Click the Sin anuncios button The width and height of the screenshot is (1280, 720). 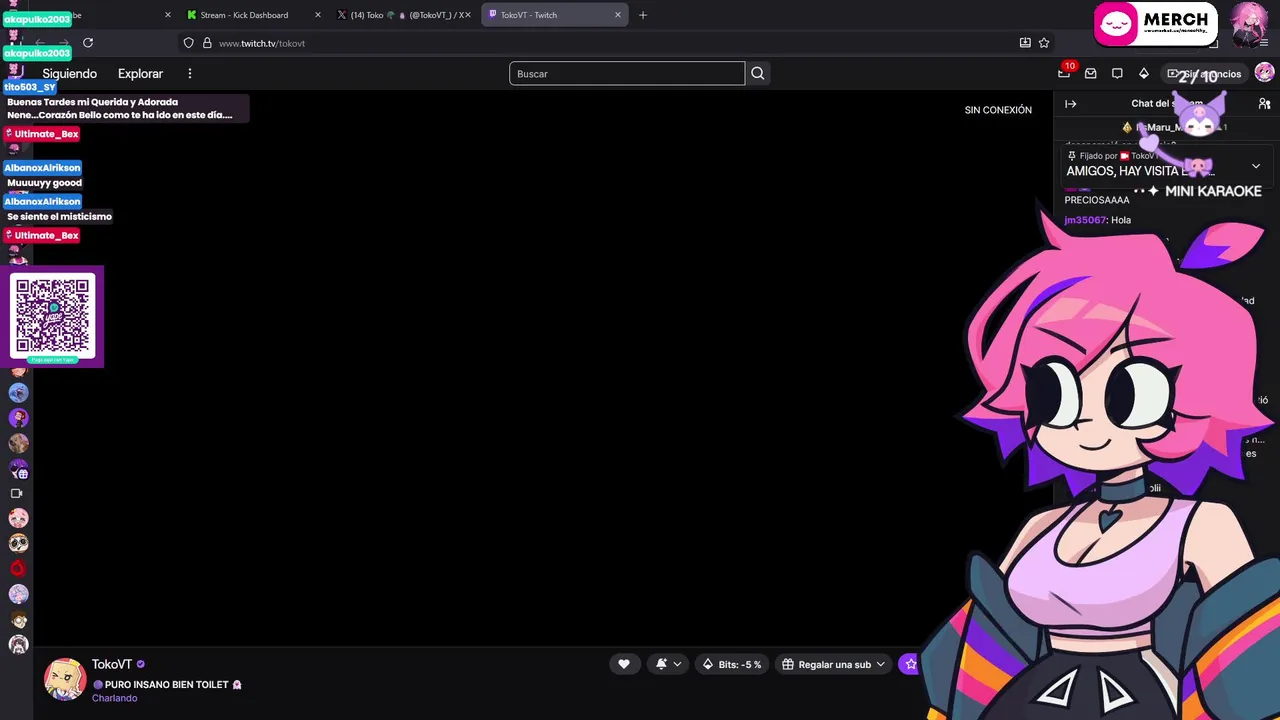1205,73
